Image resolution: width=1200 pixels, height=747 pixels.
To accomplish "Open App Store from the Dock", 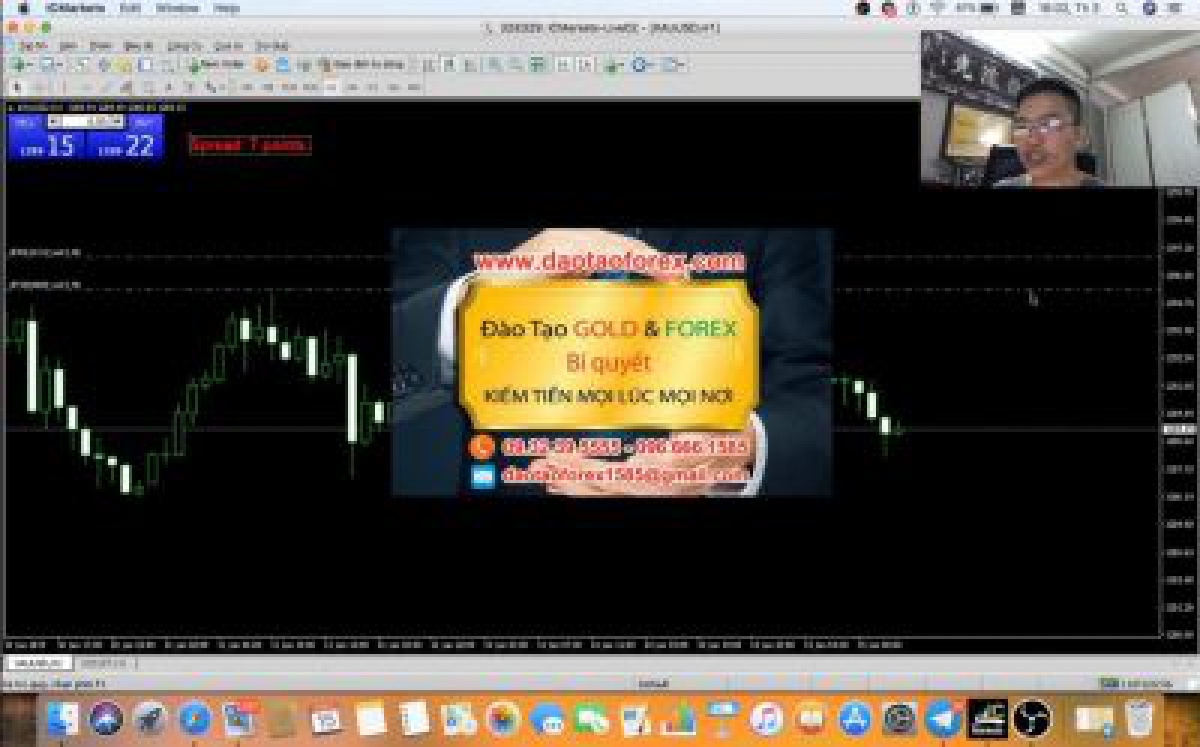I will pos(855,718).
